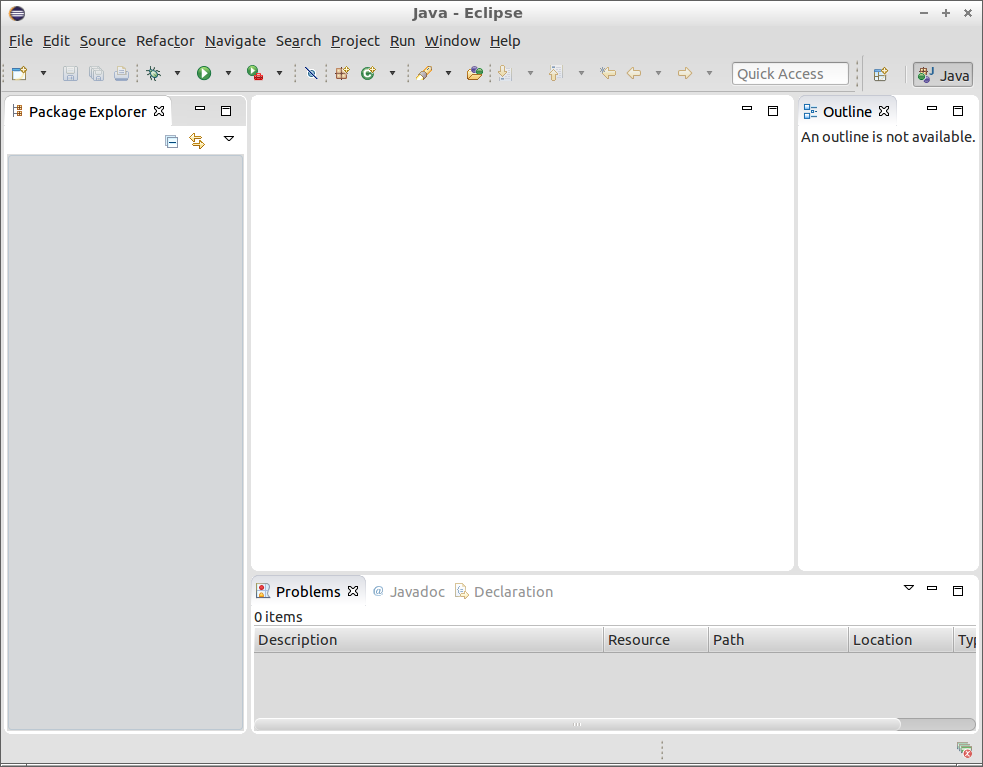Toggle Skip All Breakpoints in toolbar
This screenshot has width=983, height=767.
pyautogui.click(x=311, y=73)
